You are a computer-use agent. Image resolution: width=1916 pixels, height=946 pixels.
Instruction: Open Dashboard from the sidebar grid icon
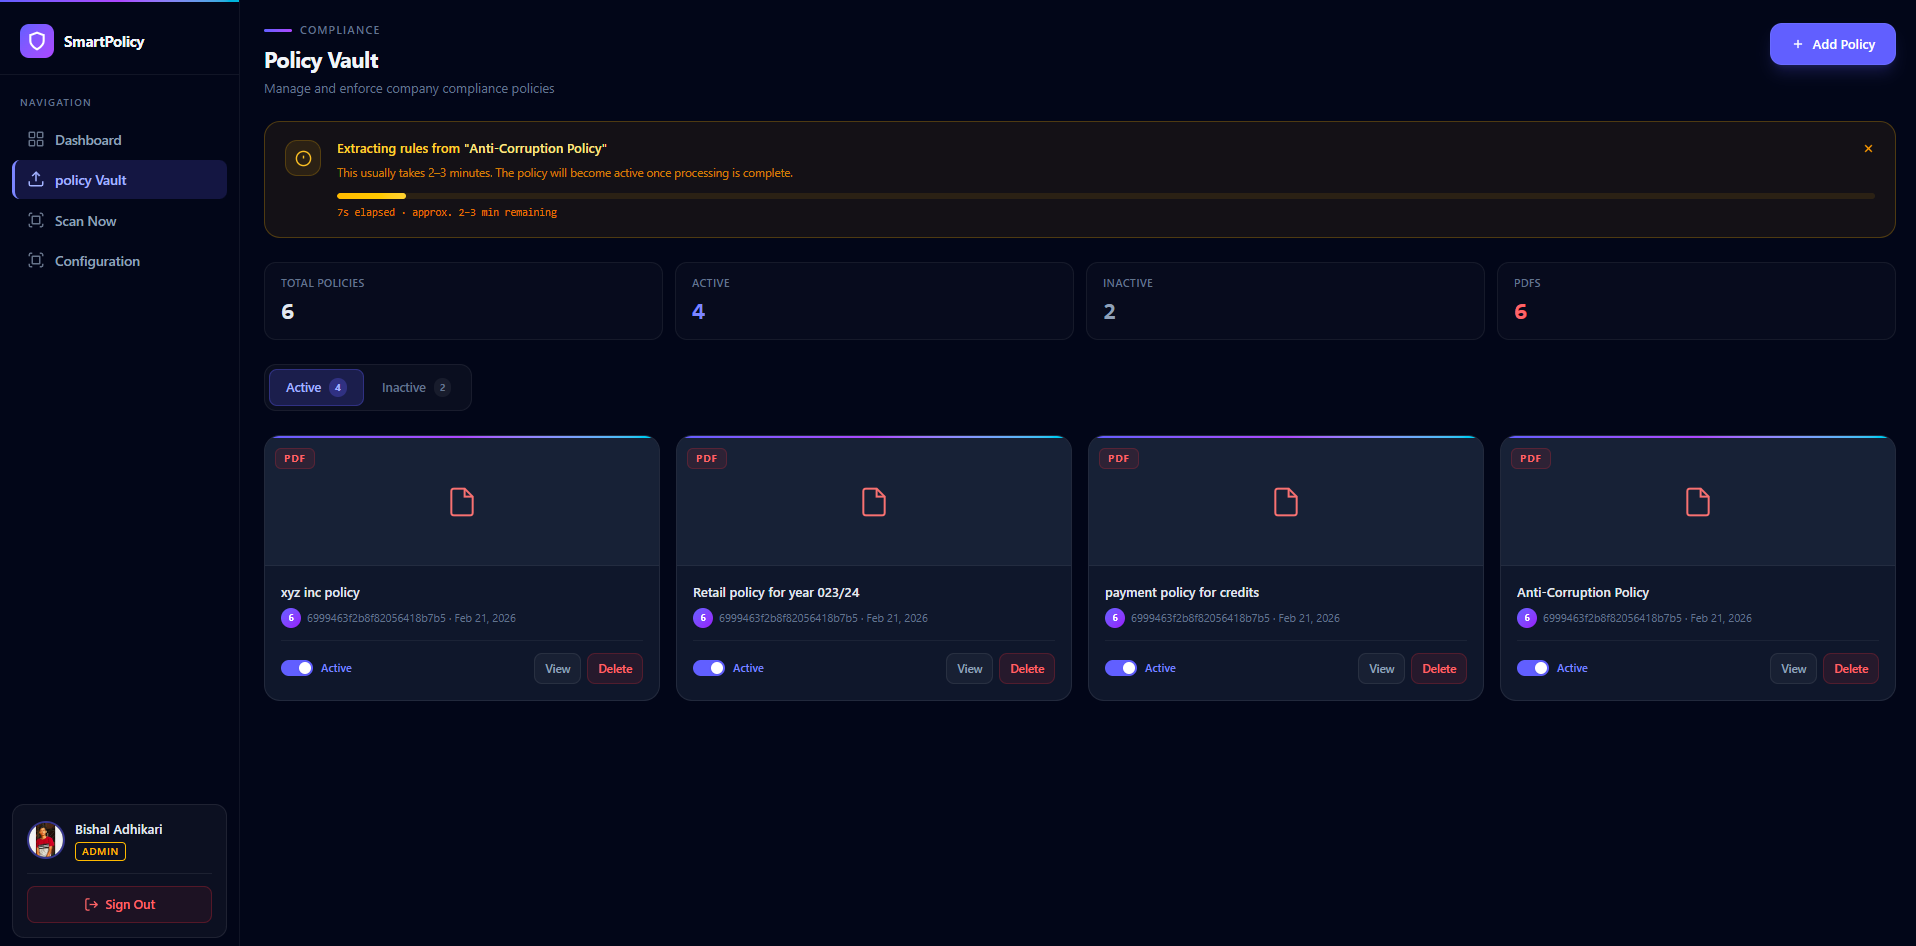(x=36, y=140)
